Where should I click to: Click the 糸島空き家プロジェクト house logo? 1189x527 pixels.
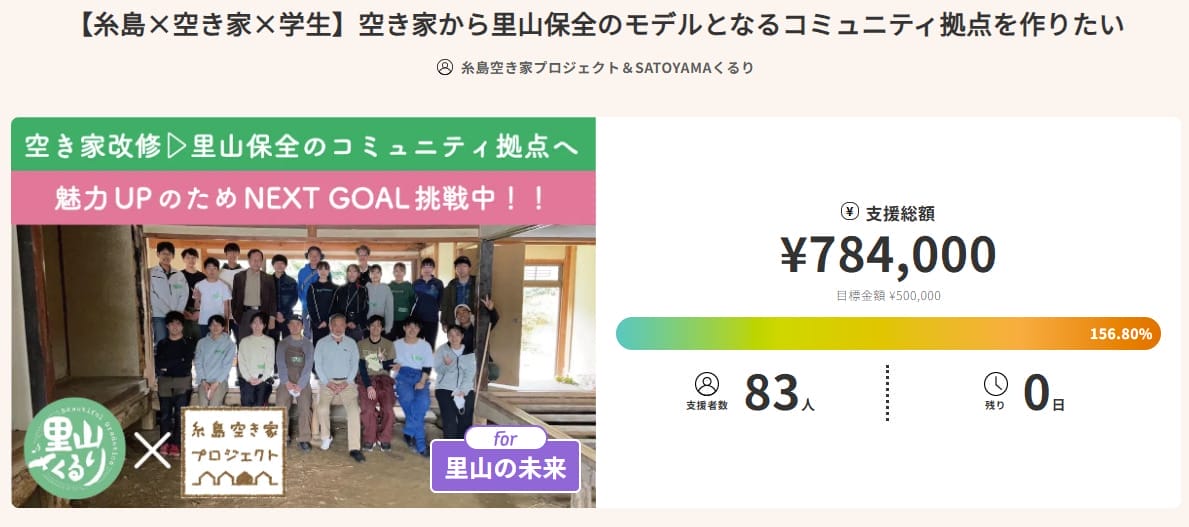coord(233,452)
